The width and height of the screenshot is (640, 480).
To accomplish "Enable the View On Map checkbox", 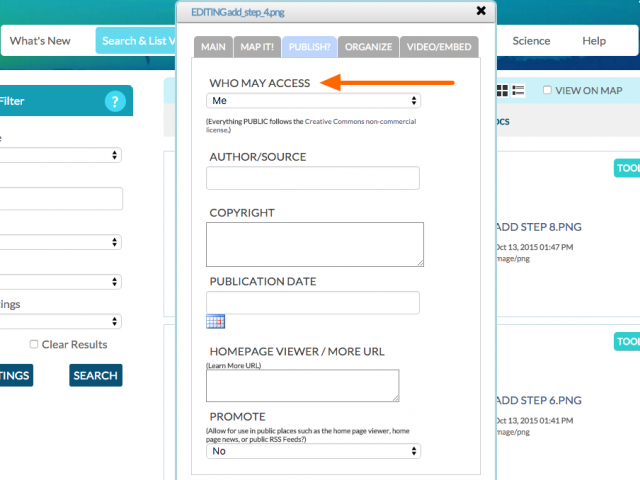I will [x=546, y=91].
